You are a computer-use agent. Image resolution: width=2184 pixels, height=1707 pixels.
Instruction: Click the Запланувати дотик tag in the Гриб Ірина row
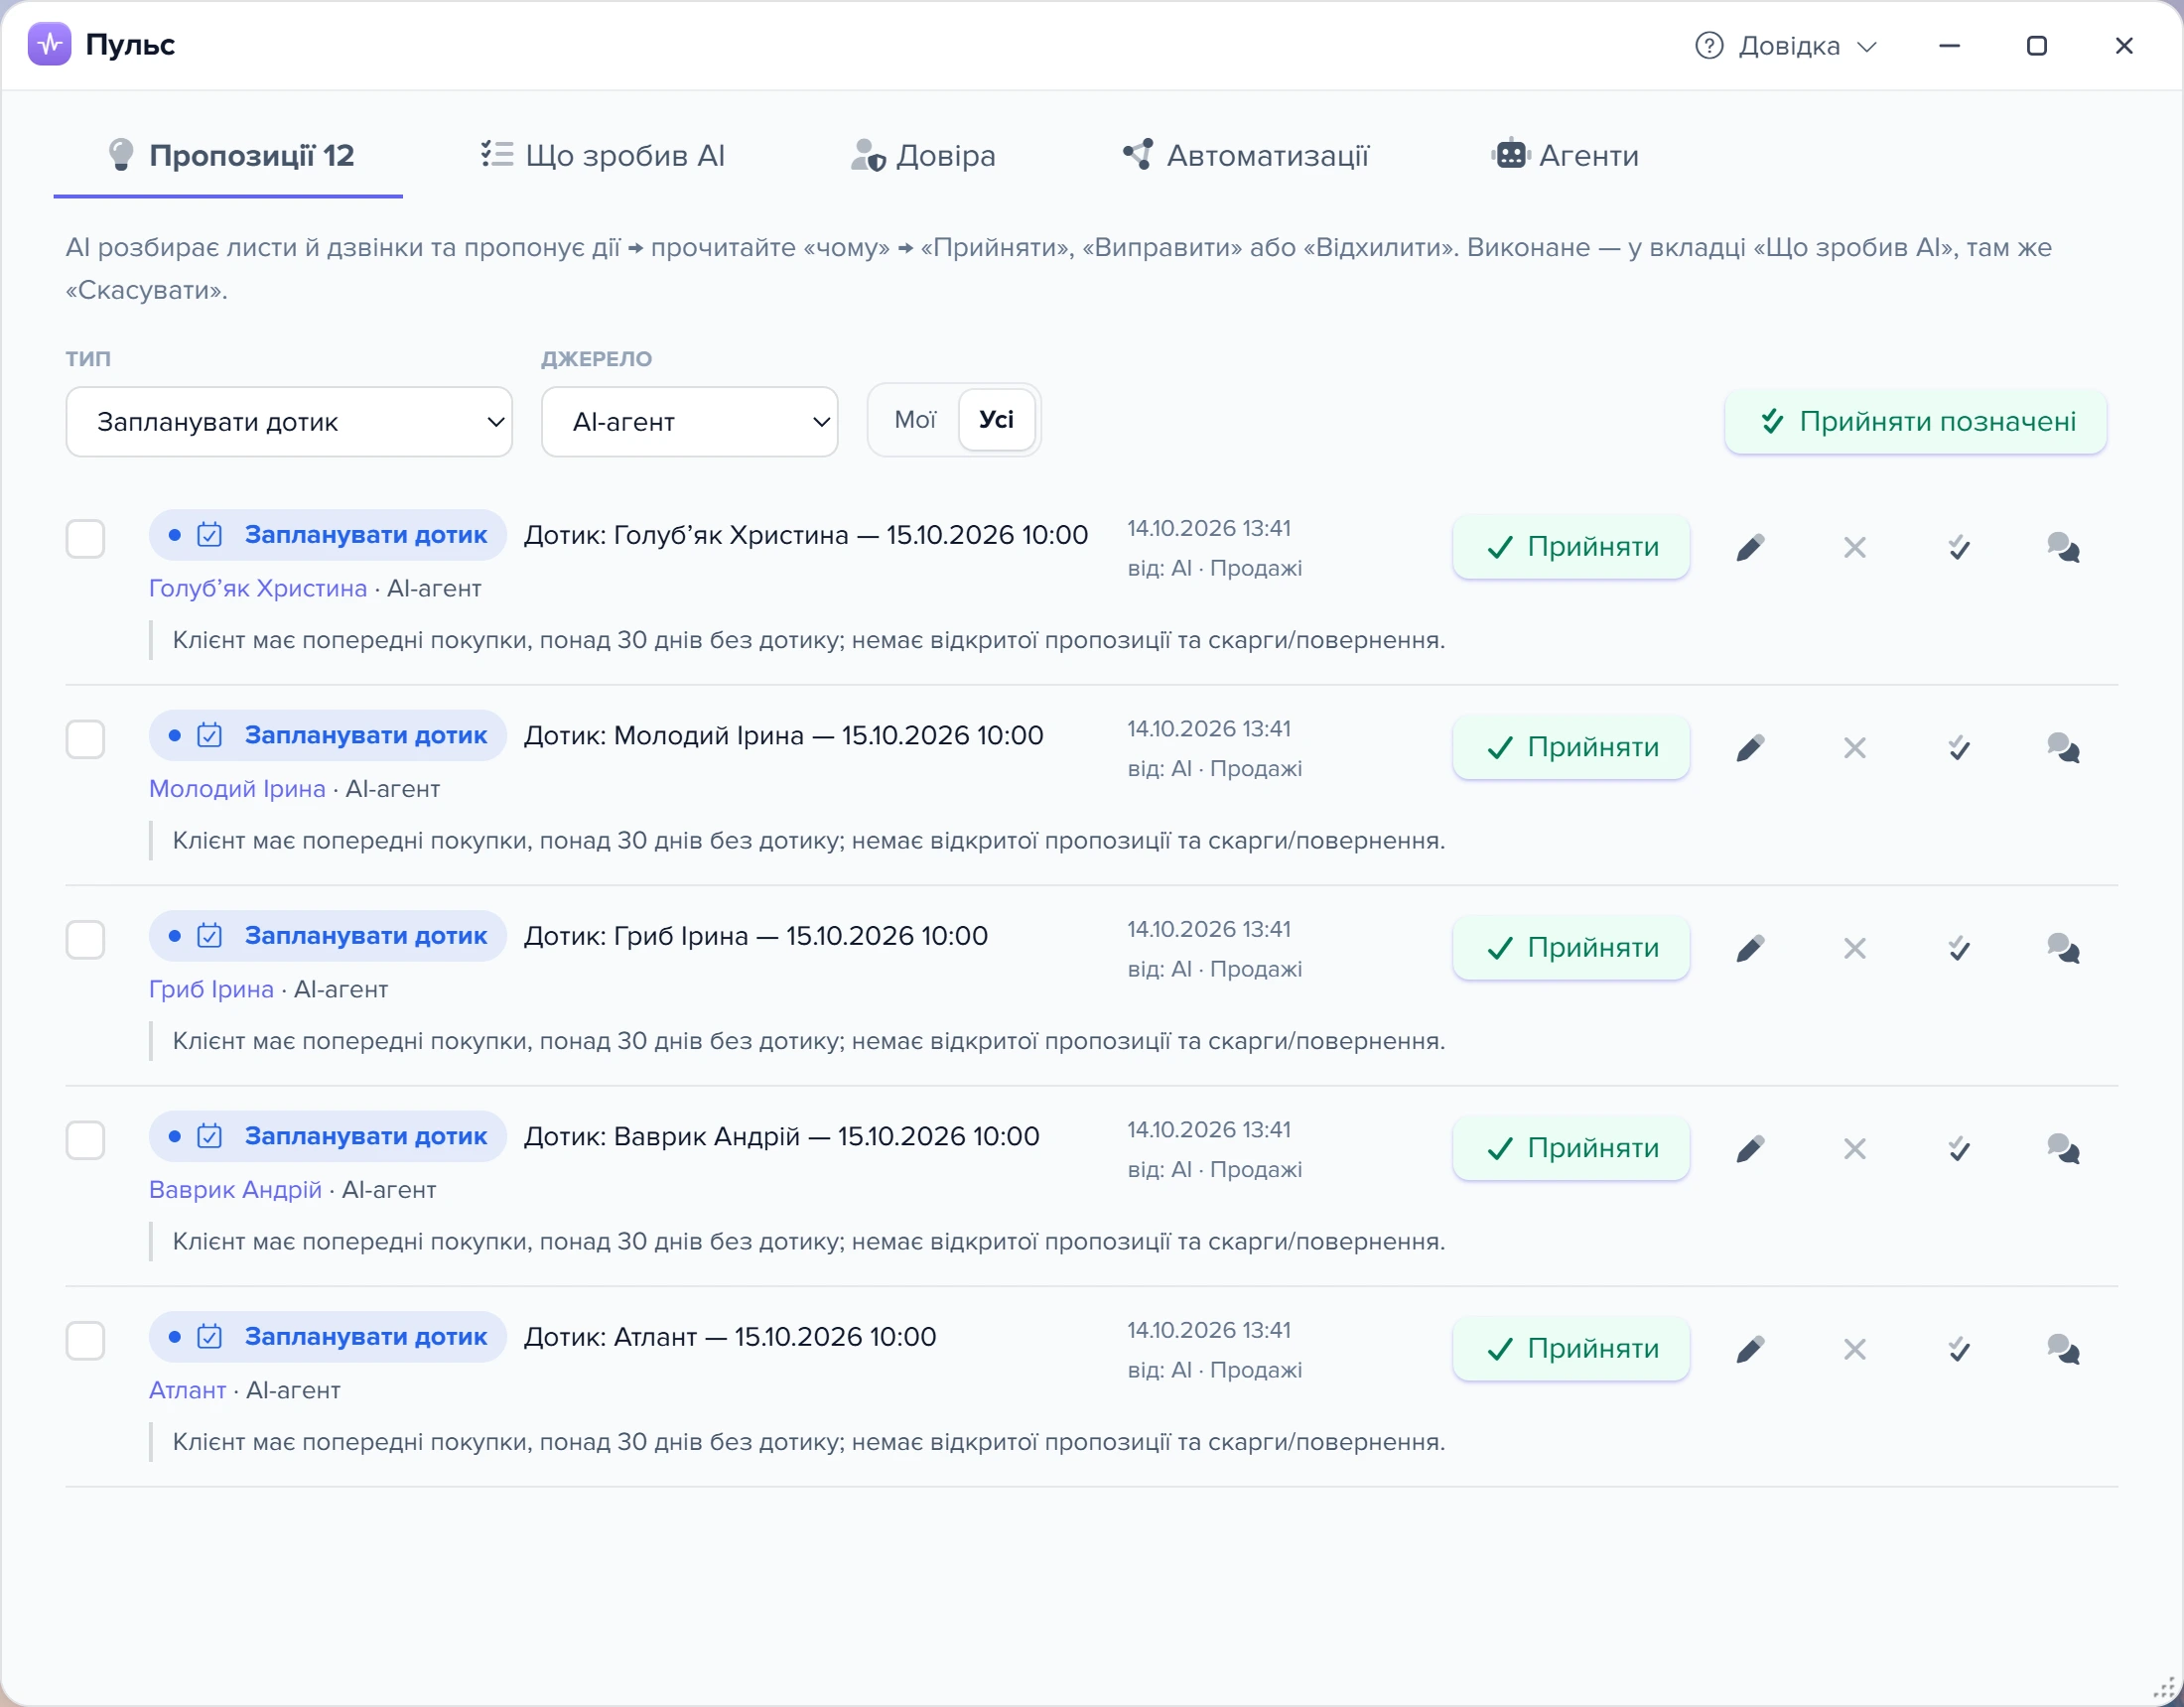point(328,936)
